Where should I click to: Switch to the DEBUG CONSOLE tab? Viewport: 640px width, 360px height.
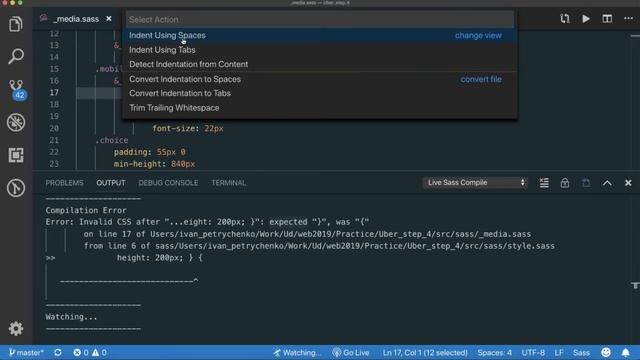(x=168, y=183)
